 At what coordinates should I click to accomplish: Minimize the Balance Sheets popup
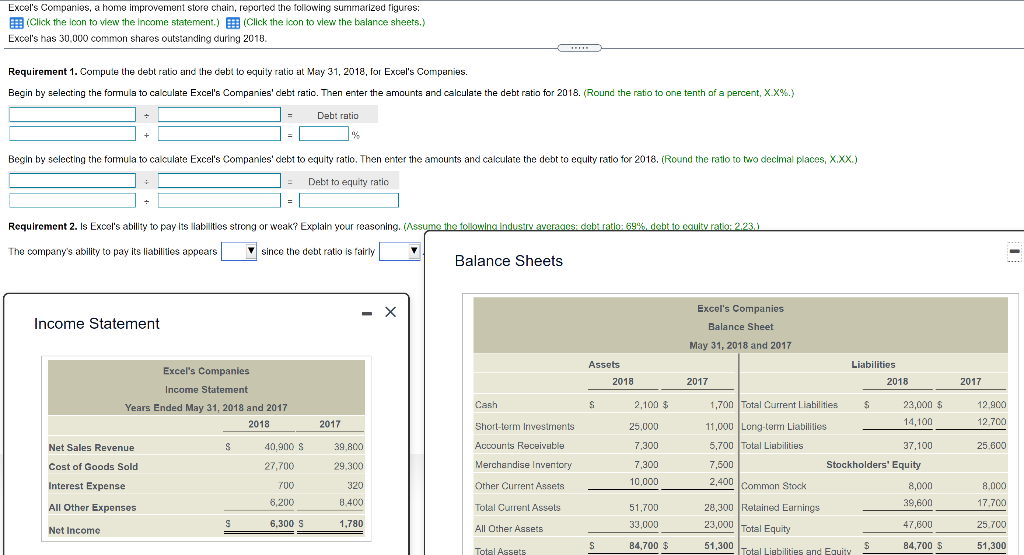click(1014, 251)
